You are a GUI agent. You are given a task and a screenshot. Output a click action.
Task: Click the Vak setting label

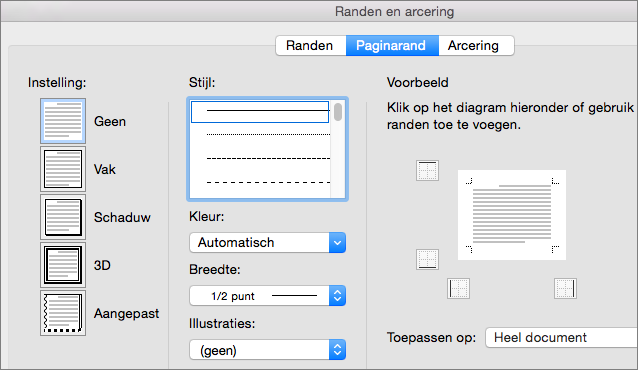105,169
